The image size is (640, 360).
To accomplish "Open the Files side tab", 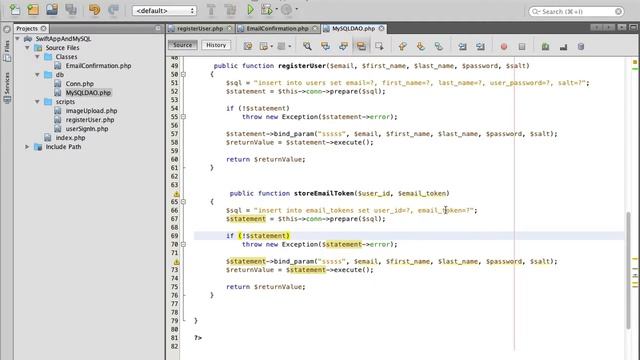I will click(7, 51).
